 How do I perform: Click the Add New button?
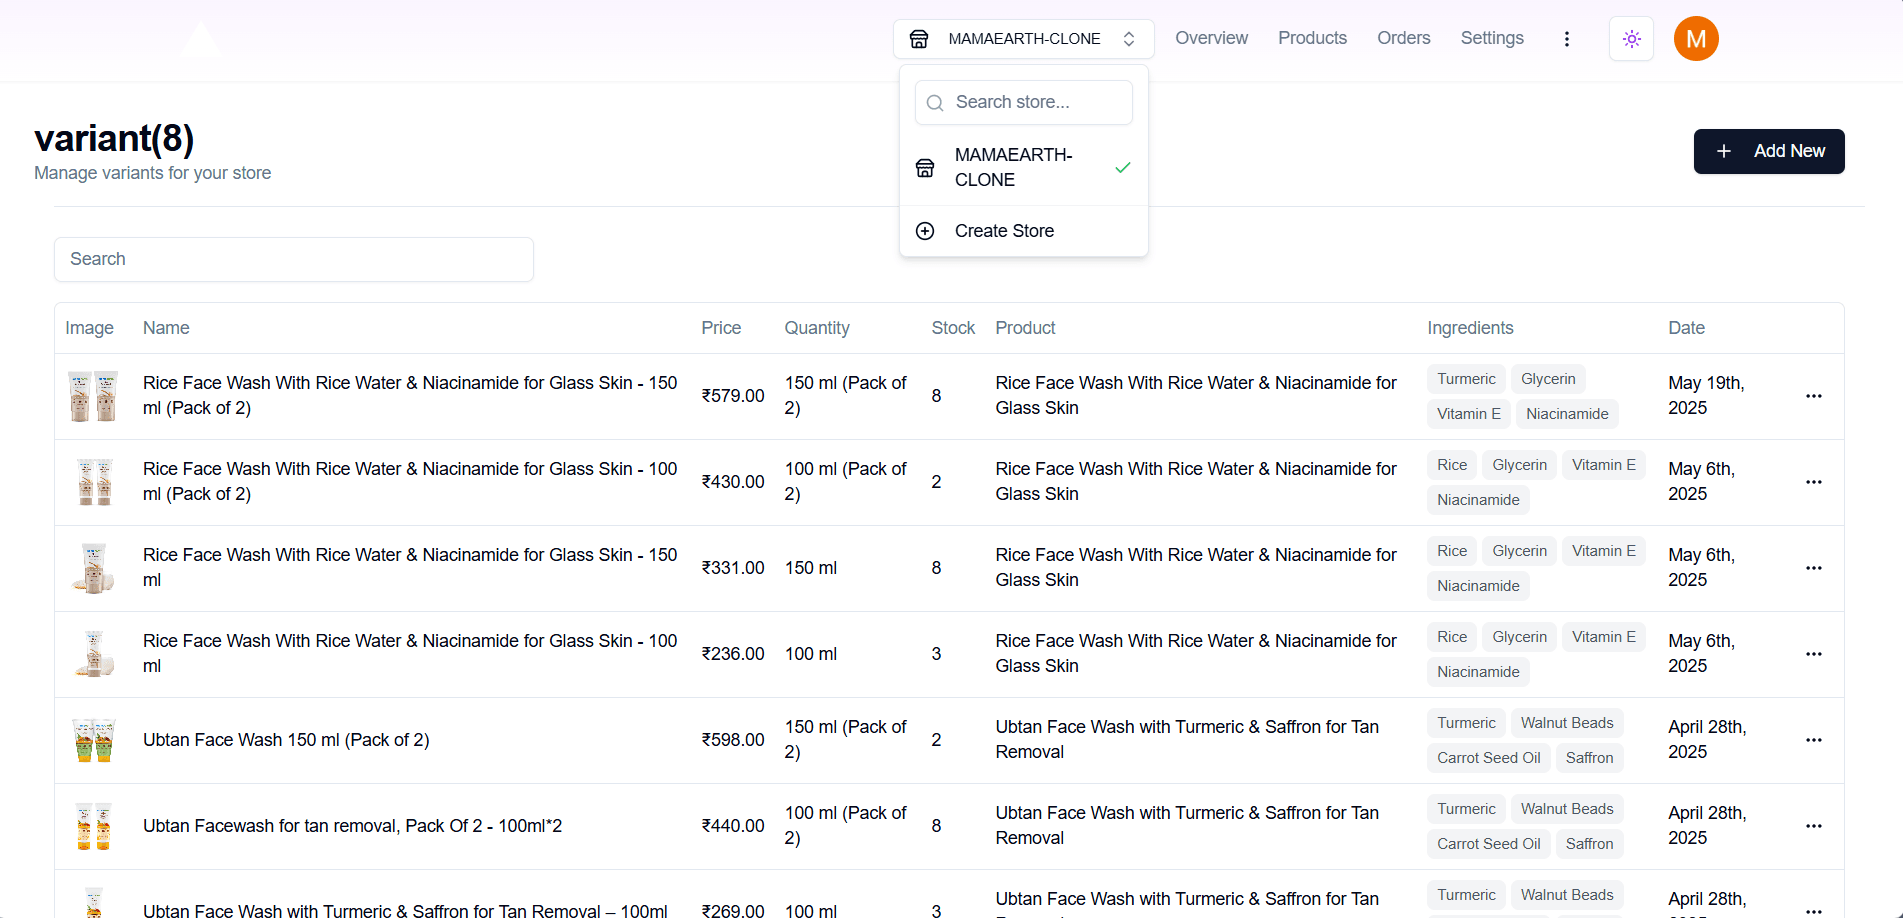pos(1768,151)
